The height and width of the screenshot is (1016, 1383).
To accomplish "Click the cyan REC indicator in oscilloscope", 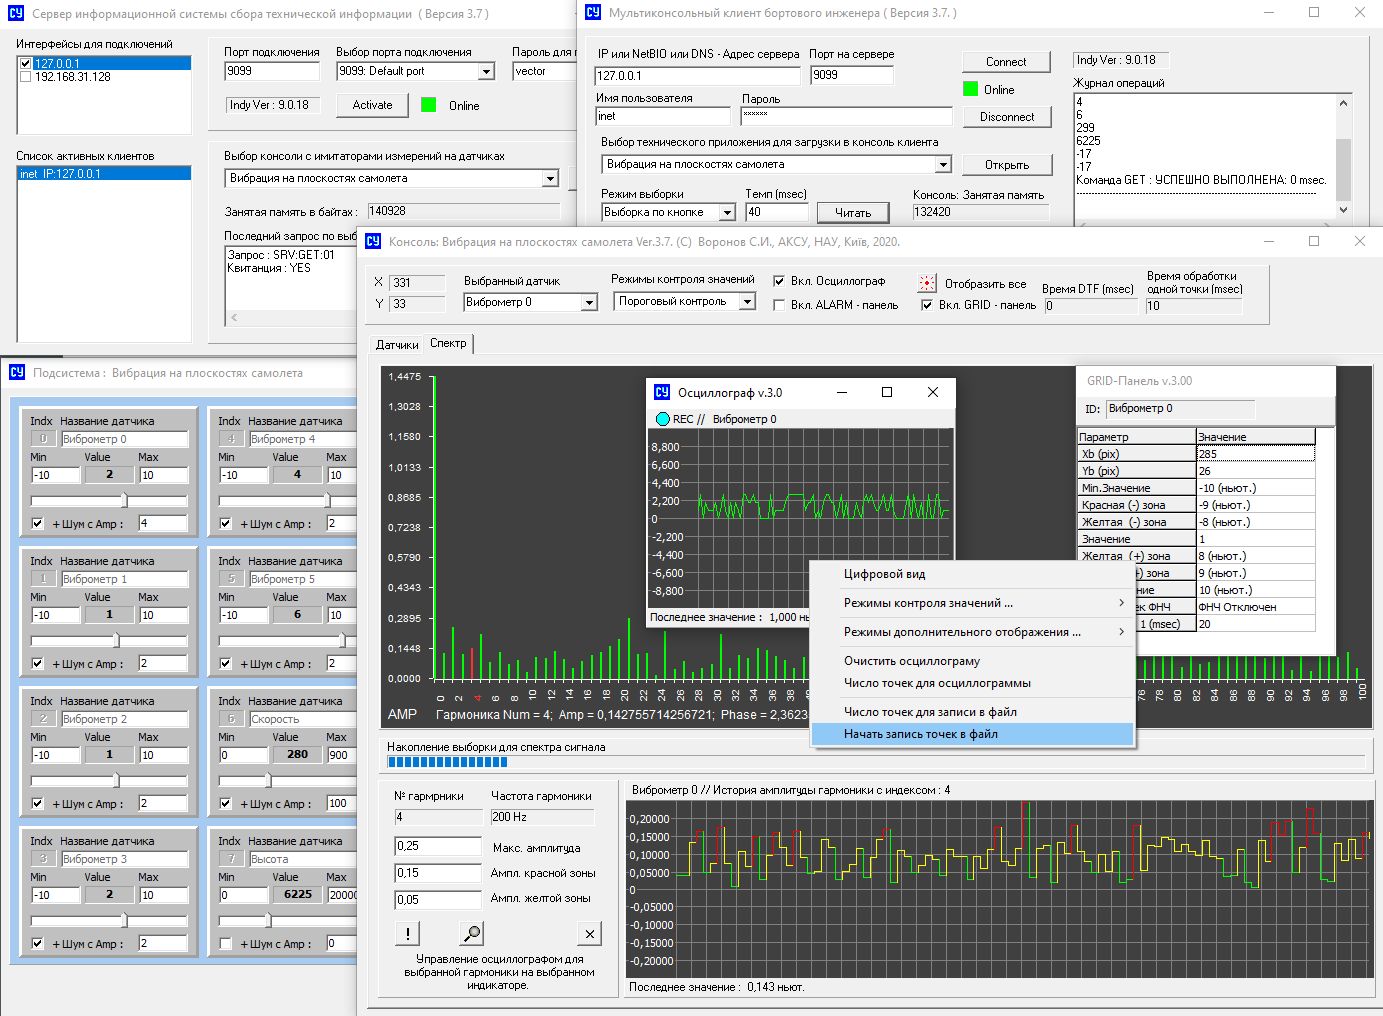I will (x=662, y=419).
